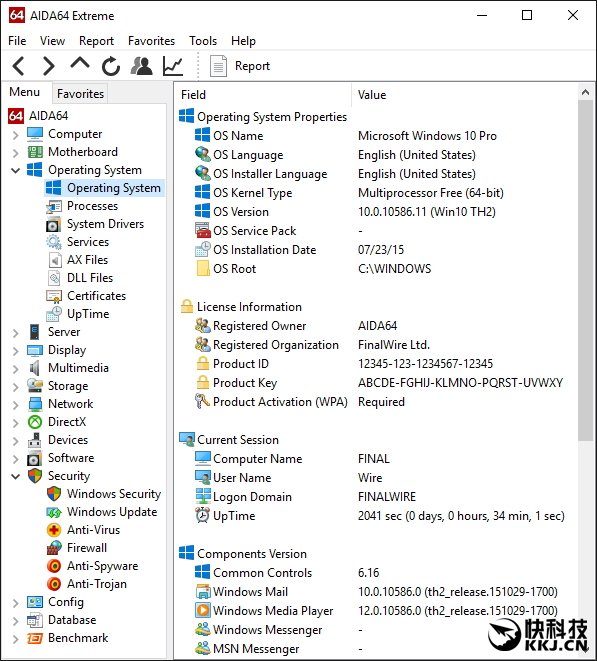Open the Help menu
This screenshot has width=597, height=661.
tap(243, 41)
